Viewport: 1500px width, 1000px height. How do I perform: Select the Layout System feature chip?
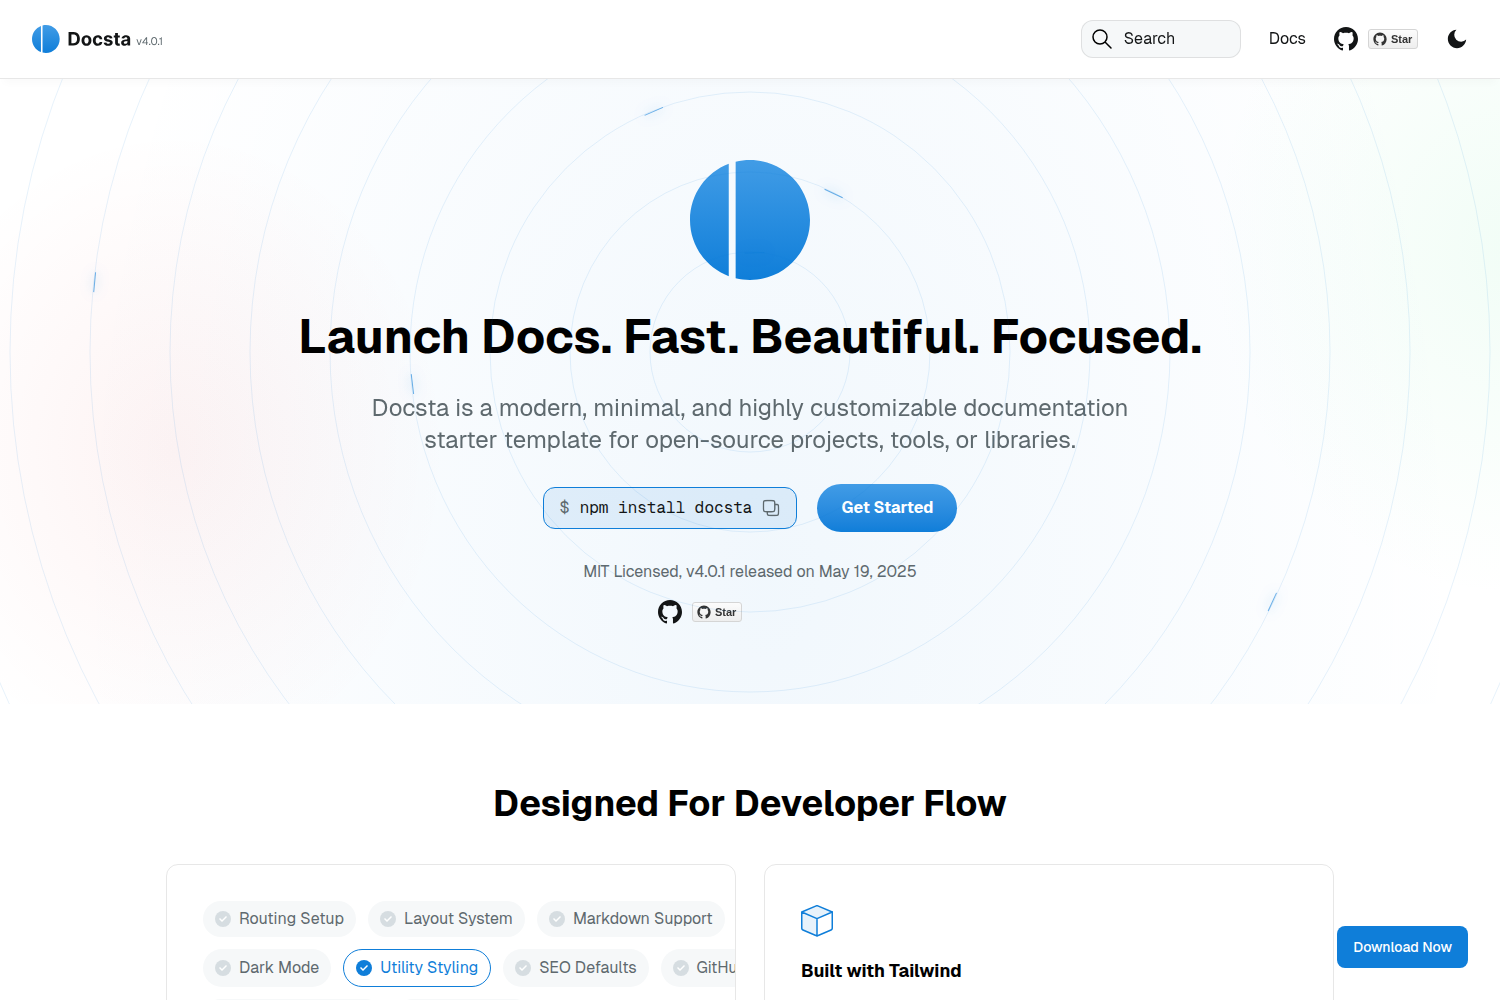point(446,919)
